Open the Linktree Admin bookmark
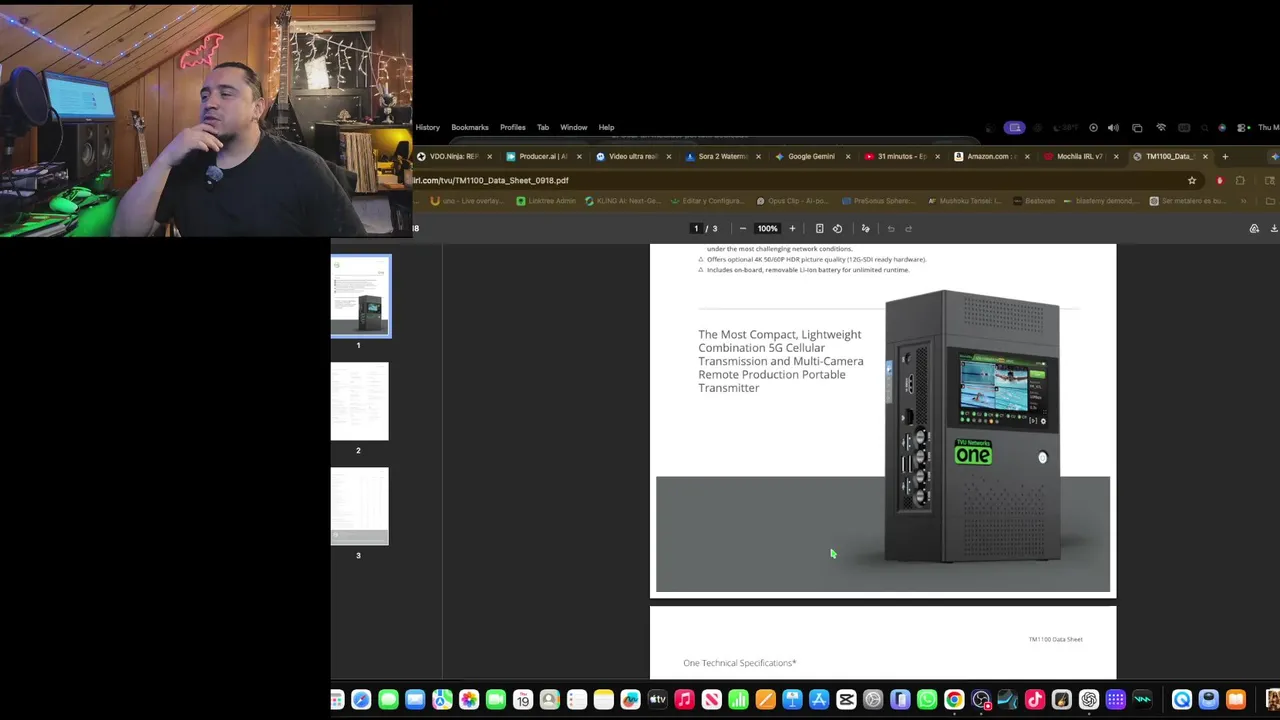Image resolution: width=1280 pixels, height=720 pixels. (546, 201)
